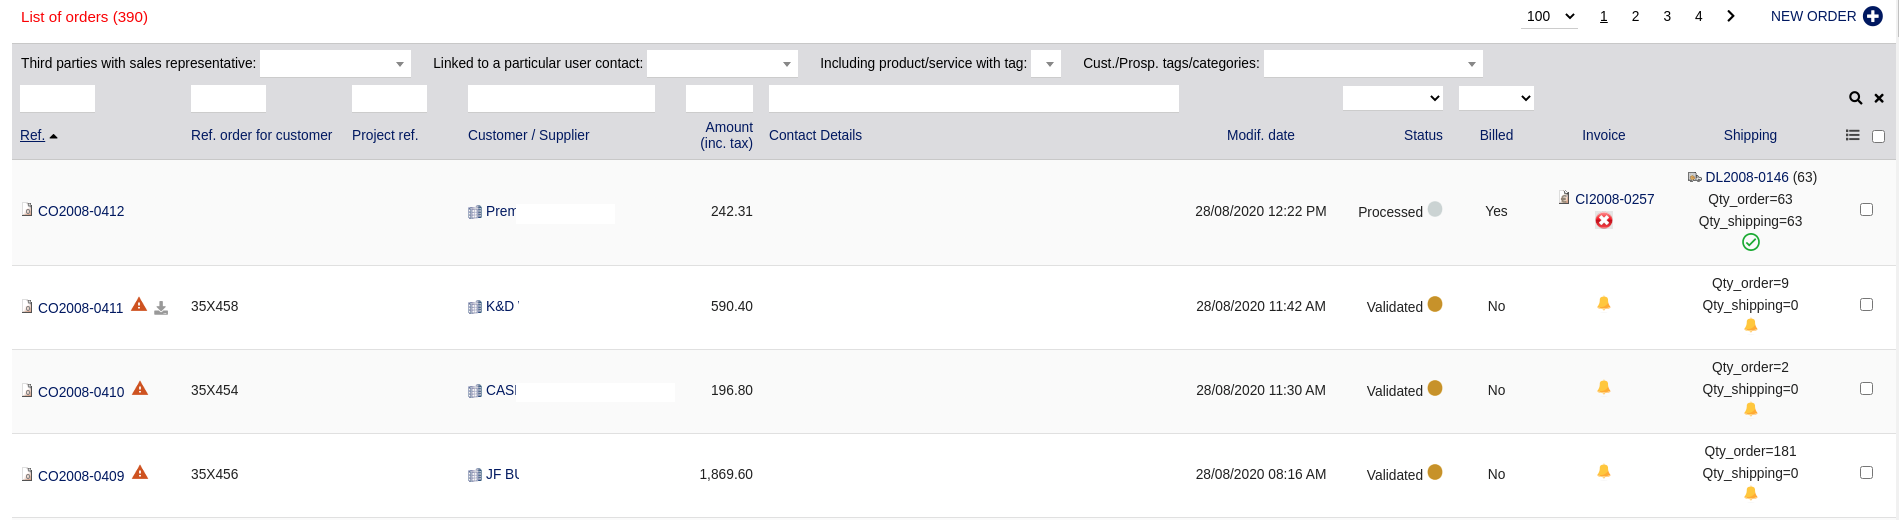Click download icon next to CO2008-0411
The image size is (1899, 520).
click(x=161, y=308)
